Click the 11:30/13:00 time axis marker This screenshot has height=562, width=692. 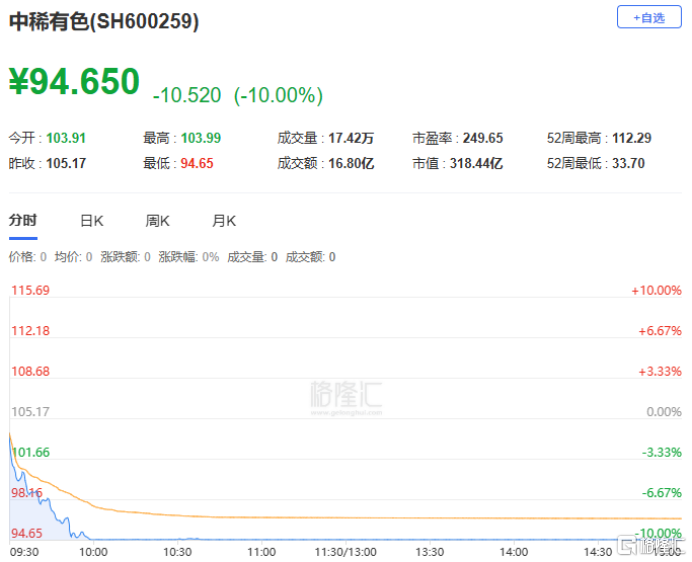(345, 551)
